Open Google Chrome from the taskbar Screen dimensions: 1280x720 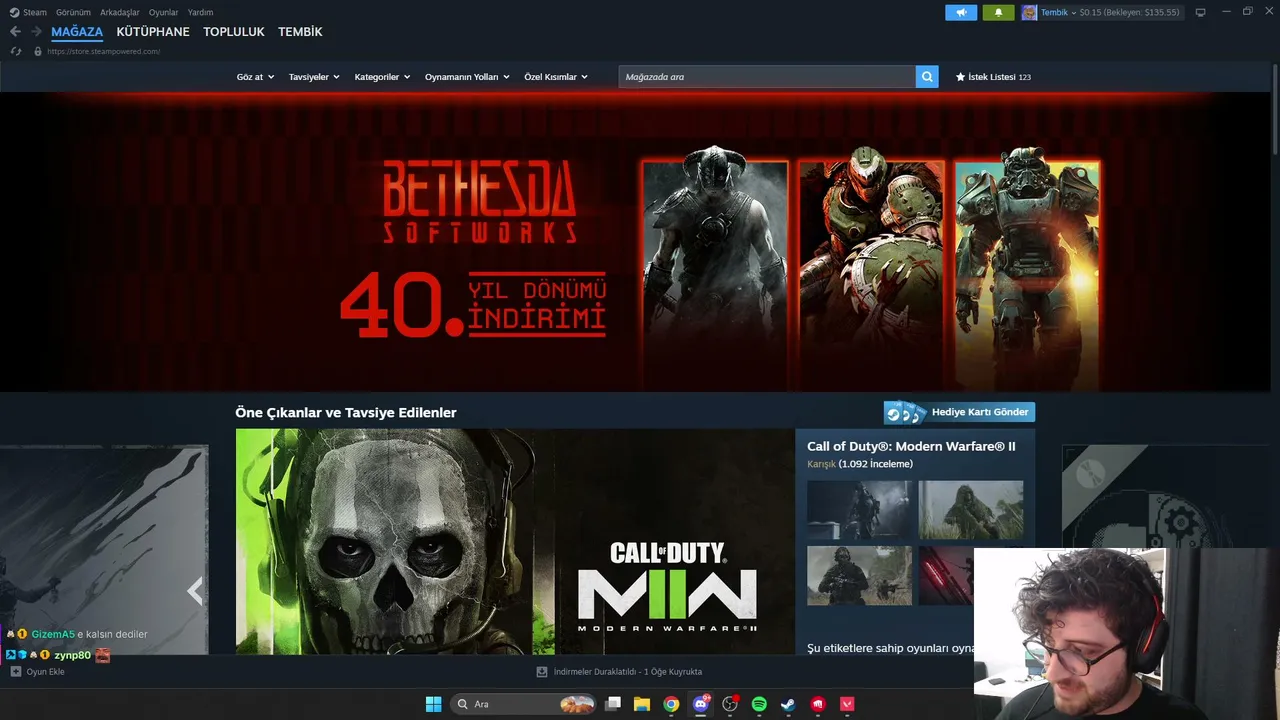coord(671,704)
